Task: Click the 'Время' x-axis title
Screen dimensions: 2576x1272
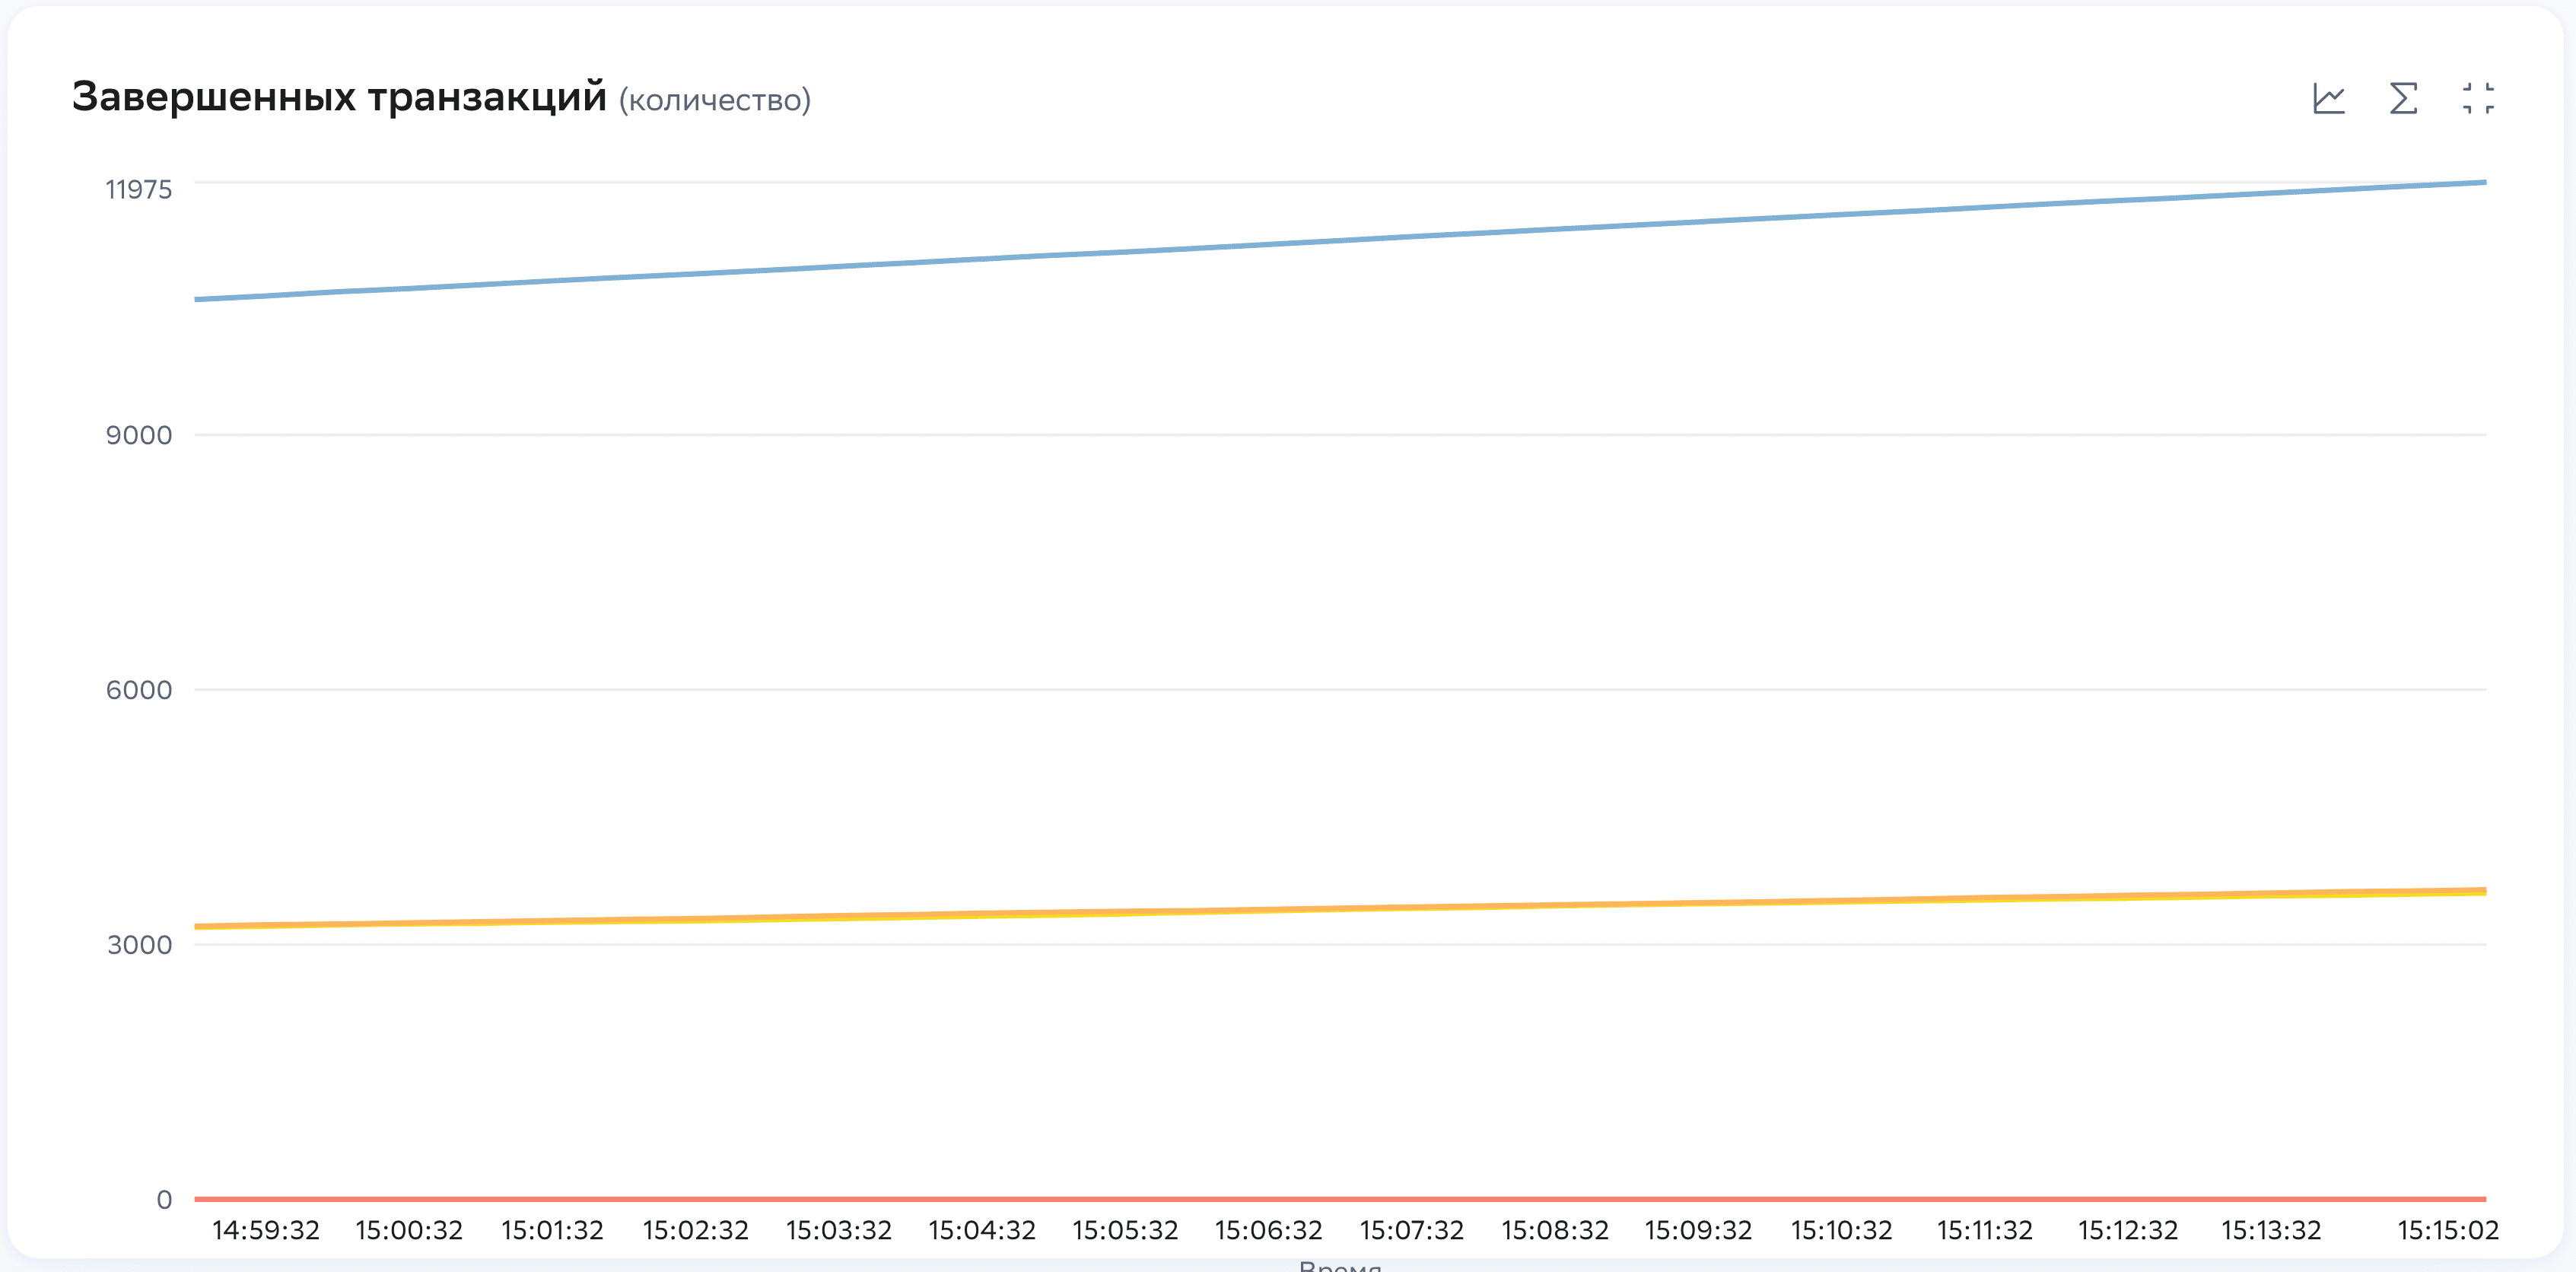Action: pyautogui.click(x=1340, y=1265)
